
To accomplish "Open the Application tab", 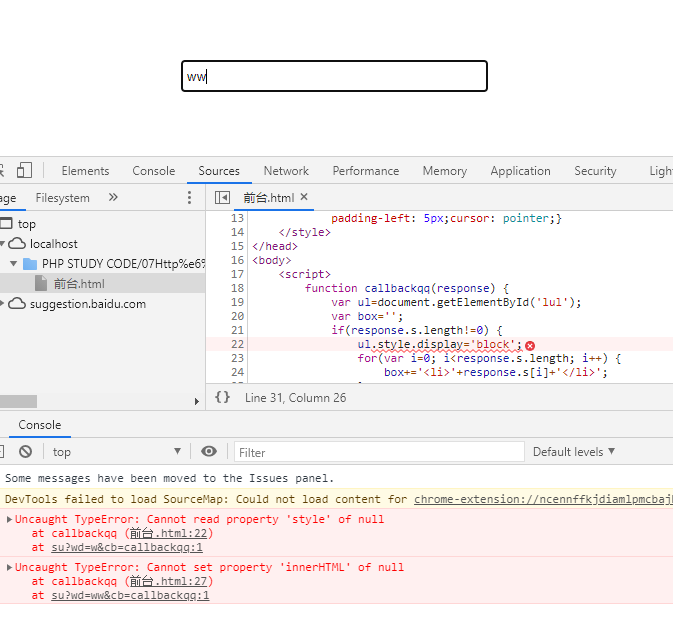I will click(520, 171).
